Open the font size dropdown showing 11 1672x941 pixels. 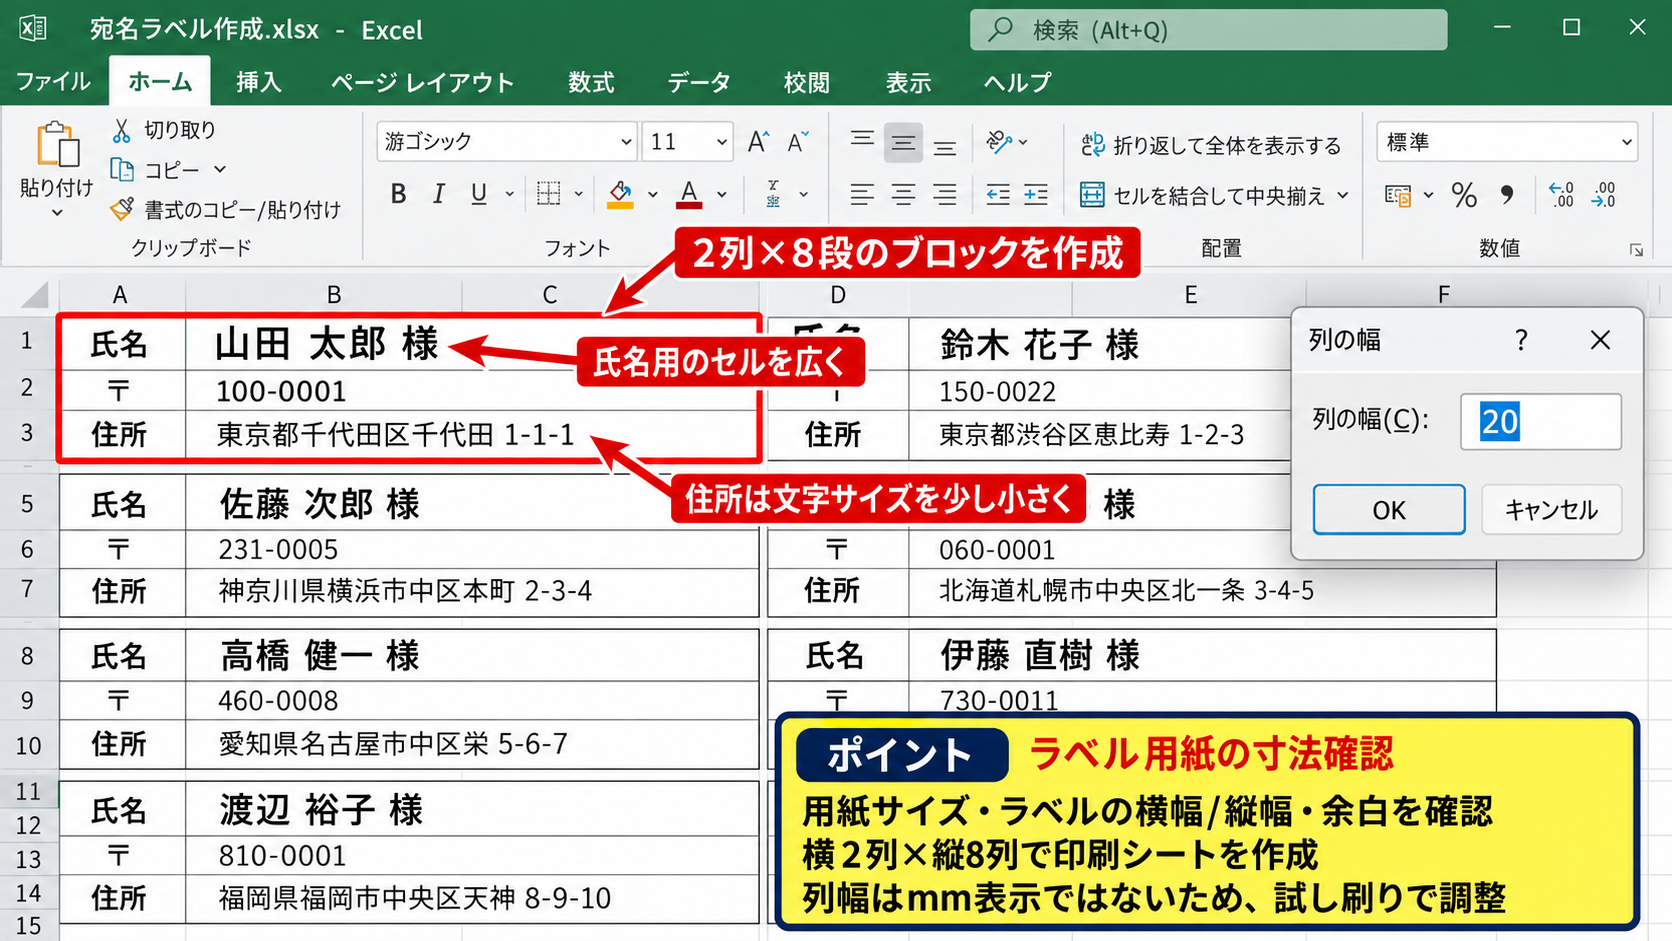[721, 142]
